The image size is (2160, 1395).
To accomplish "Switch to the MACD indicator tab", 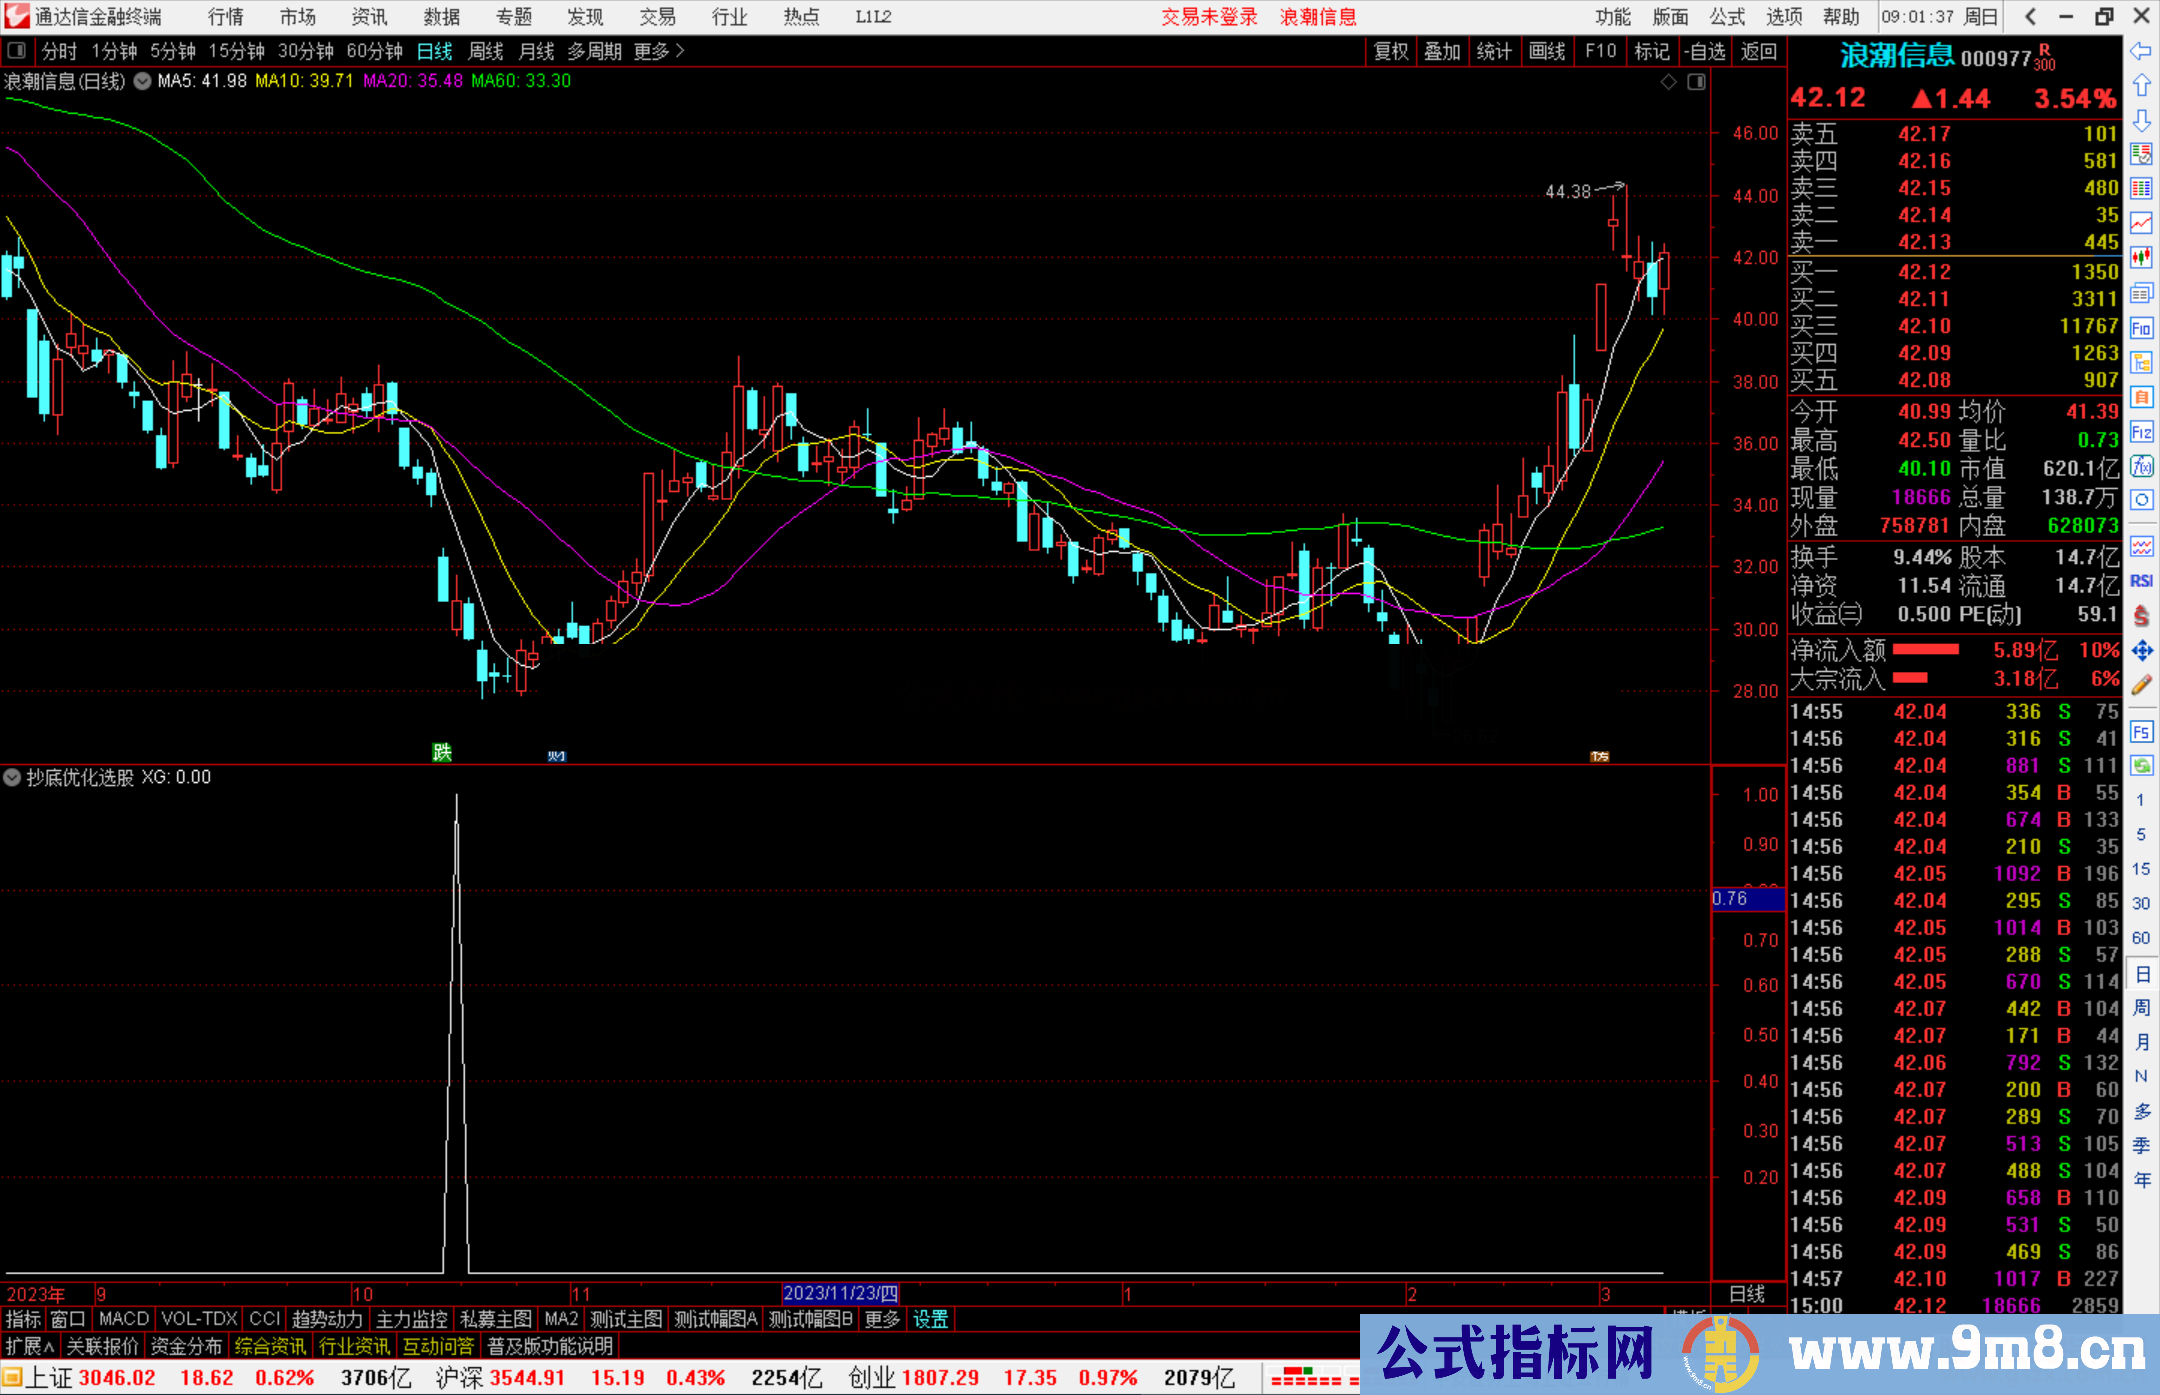I will pos(123,1319).
